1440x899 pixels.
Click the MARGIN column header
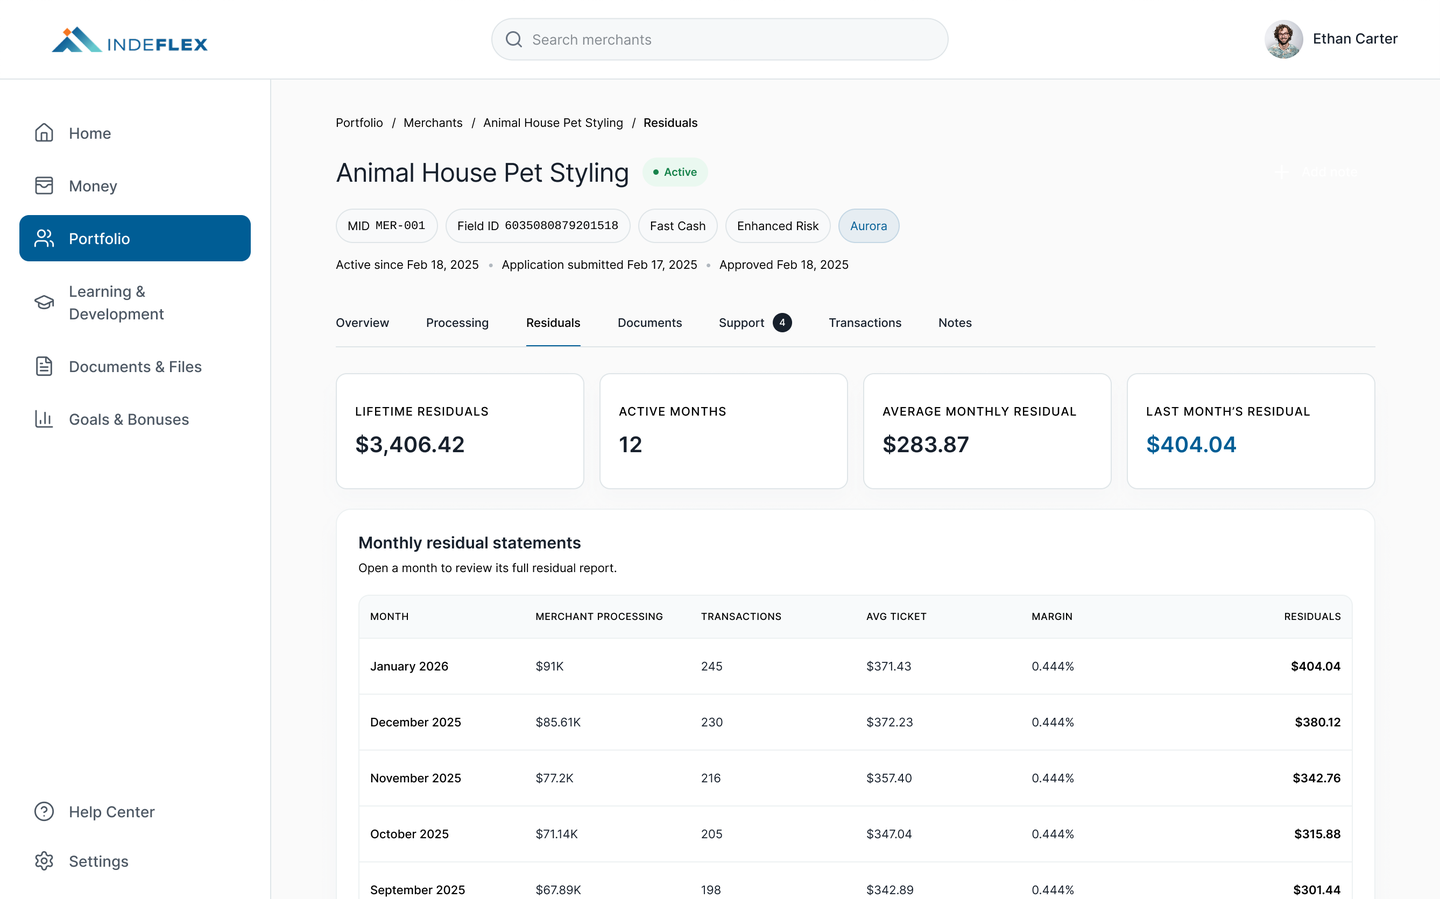pyautogui.click(x=1052, y=617)
